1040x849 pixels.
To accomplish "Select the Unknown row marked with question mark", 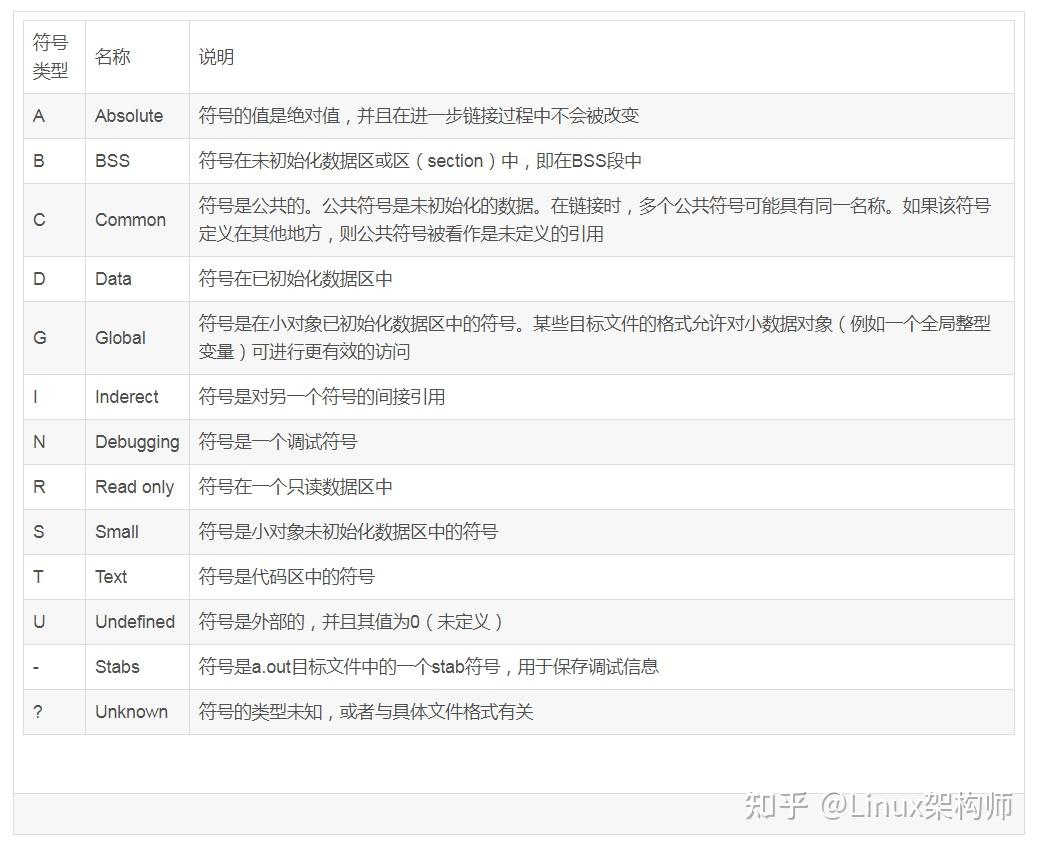I will point(400,712).
